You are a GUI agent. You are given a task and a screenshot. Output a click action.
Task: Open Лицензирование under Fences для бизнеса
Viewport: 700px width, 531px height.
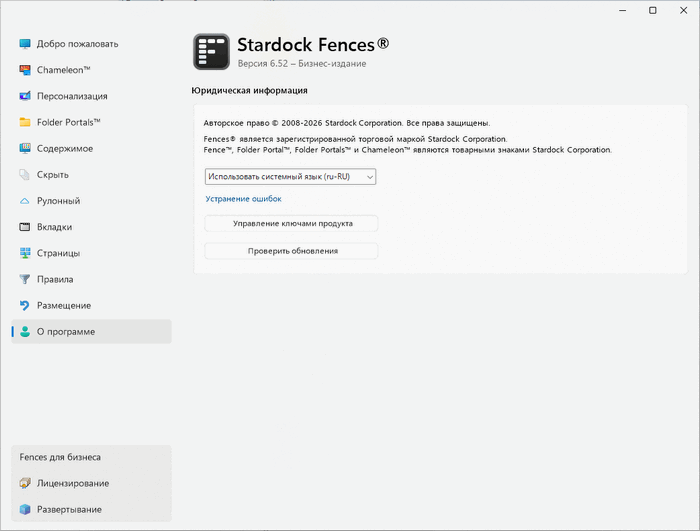[92, 483]
